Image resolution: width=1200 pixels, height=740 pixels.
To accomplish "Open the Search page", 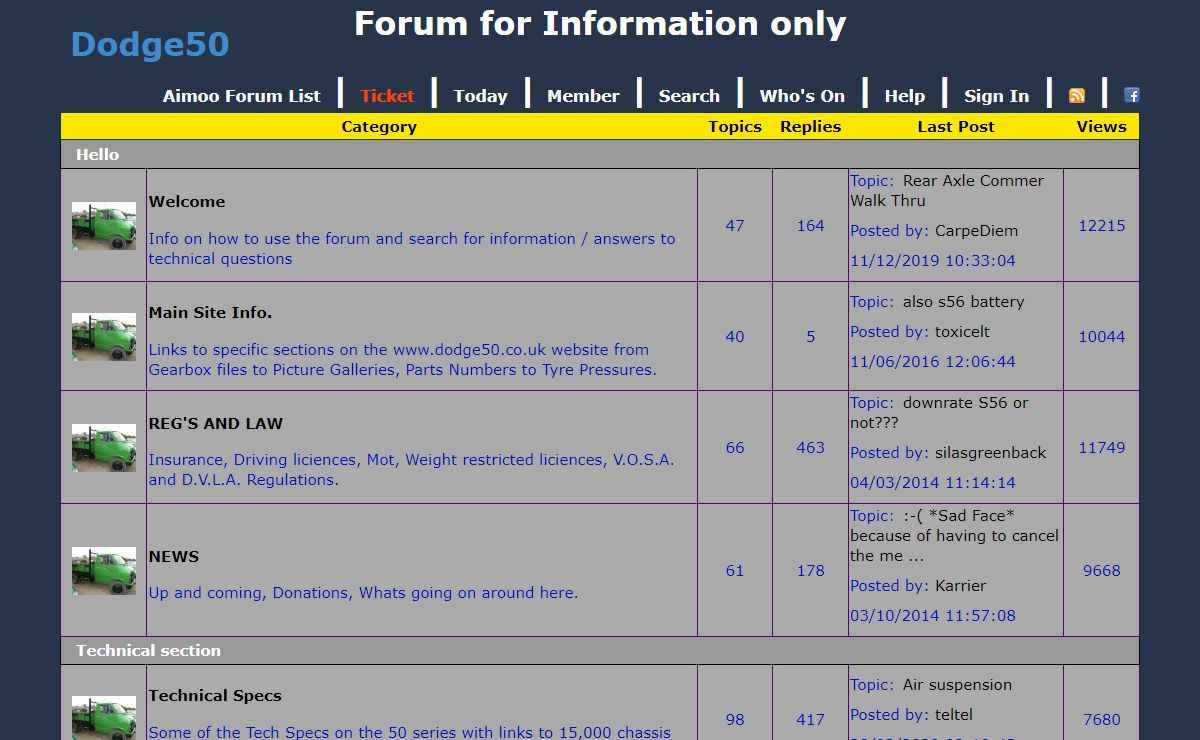I will [x=689, y=96].
